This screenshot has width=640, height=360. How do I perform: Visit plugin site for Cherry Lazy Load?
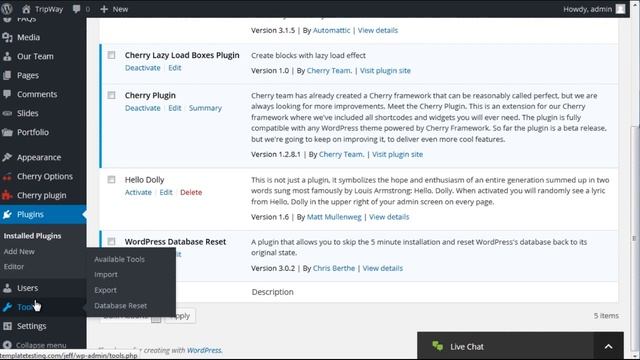385,71
